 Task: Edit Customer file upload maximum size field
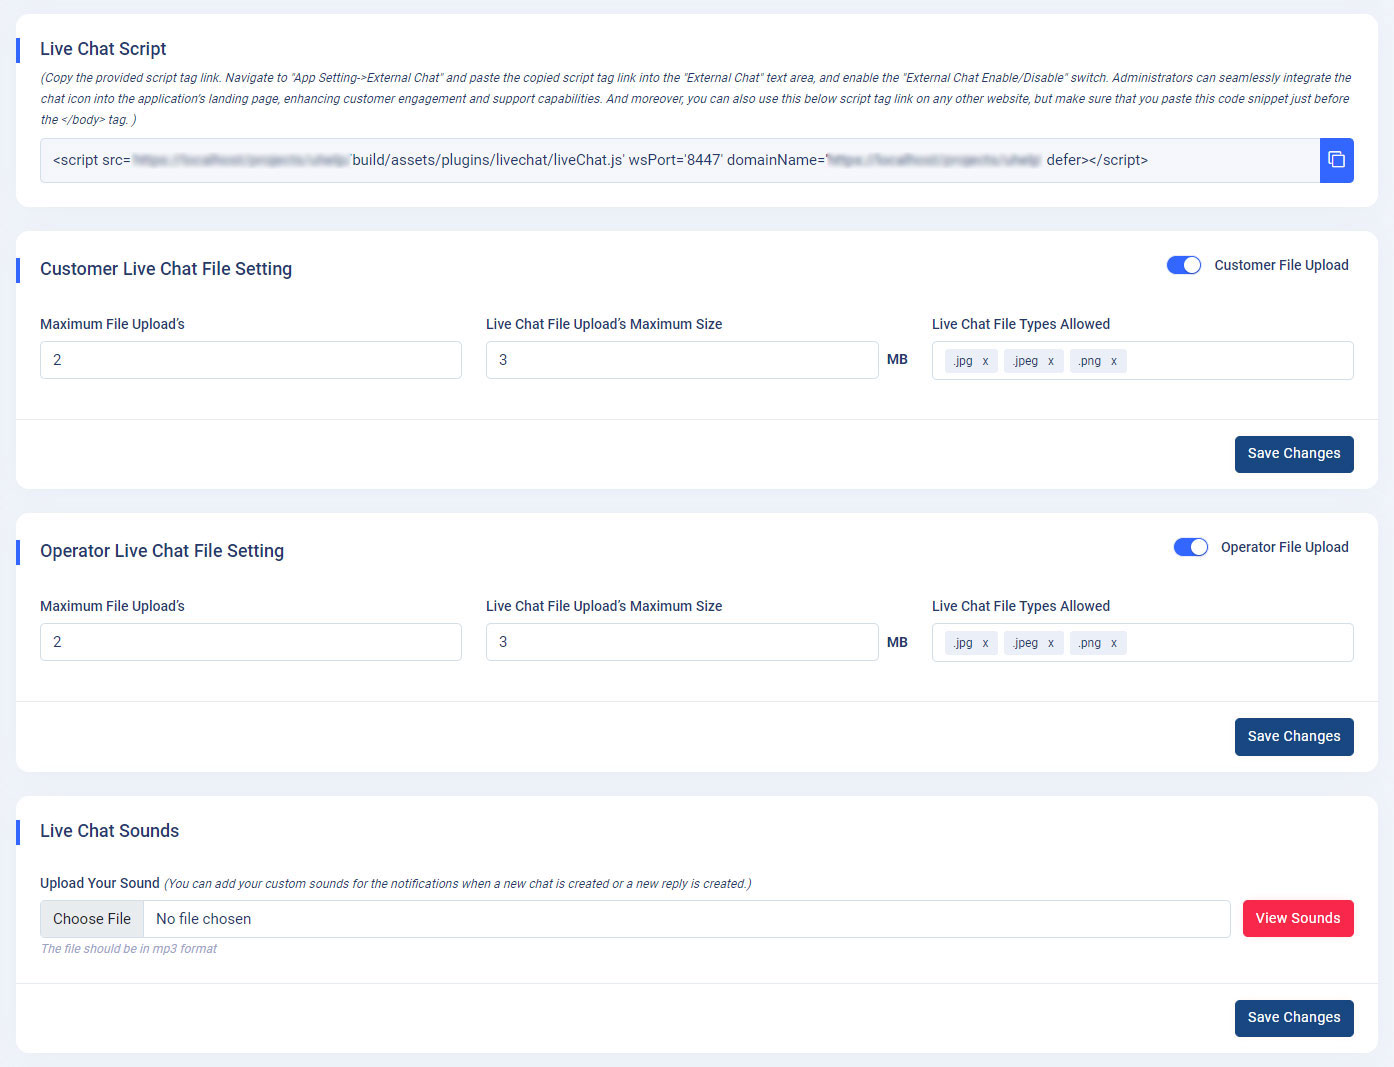[x=682, y=360]
